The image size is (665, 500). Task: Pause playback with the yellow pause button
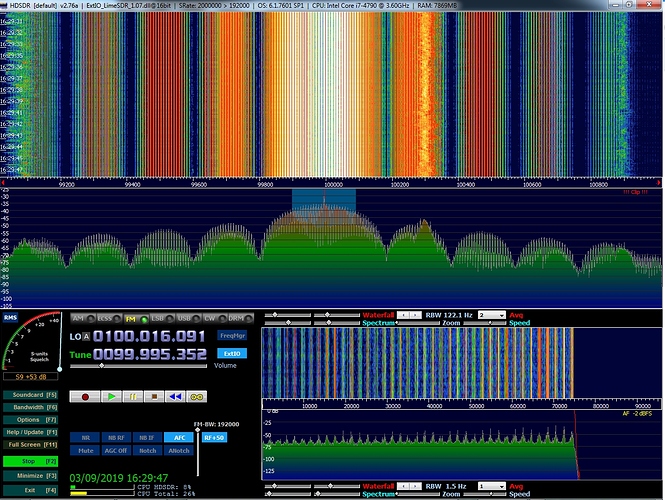[133, 397]
